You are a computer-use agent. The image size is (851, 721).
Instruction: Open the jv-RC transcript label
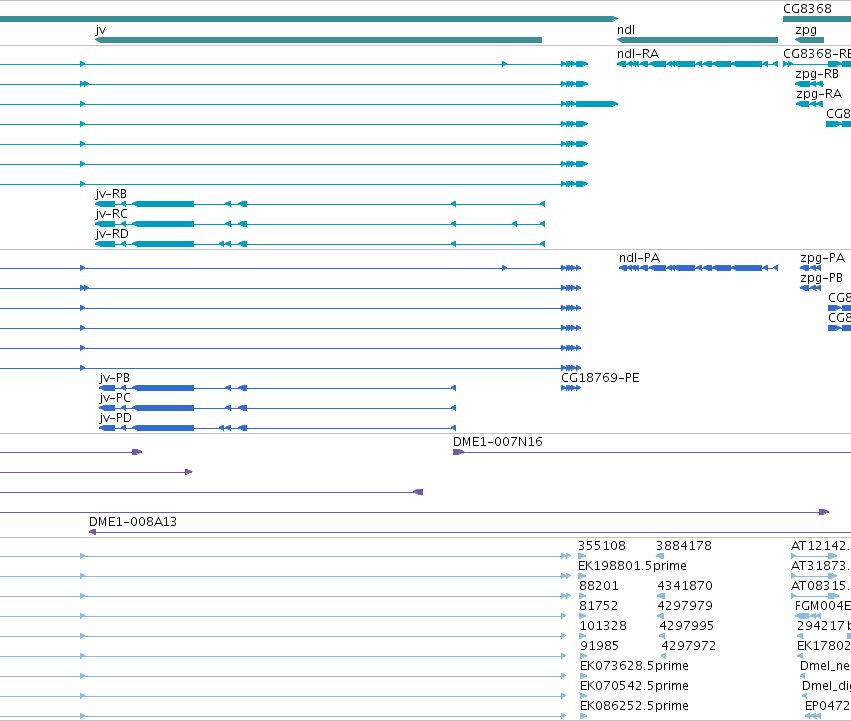[x=111, y=214]
